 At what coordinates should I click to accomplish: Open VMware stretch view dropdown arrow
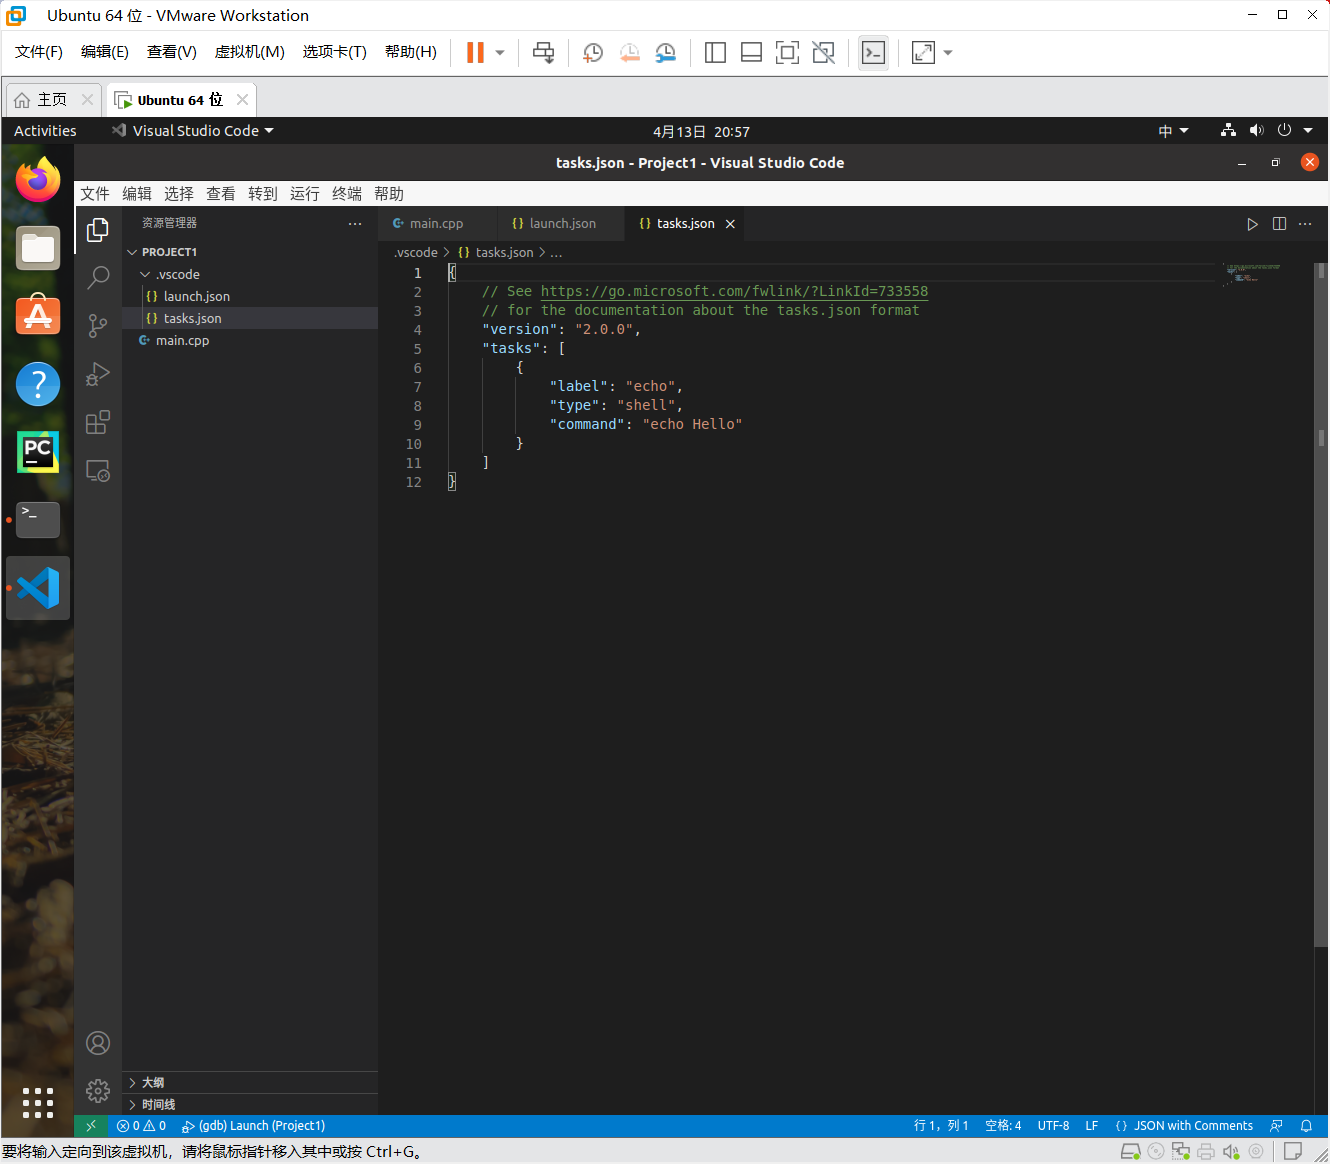[x=948, y=53]
